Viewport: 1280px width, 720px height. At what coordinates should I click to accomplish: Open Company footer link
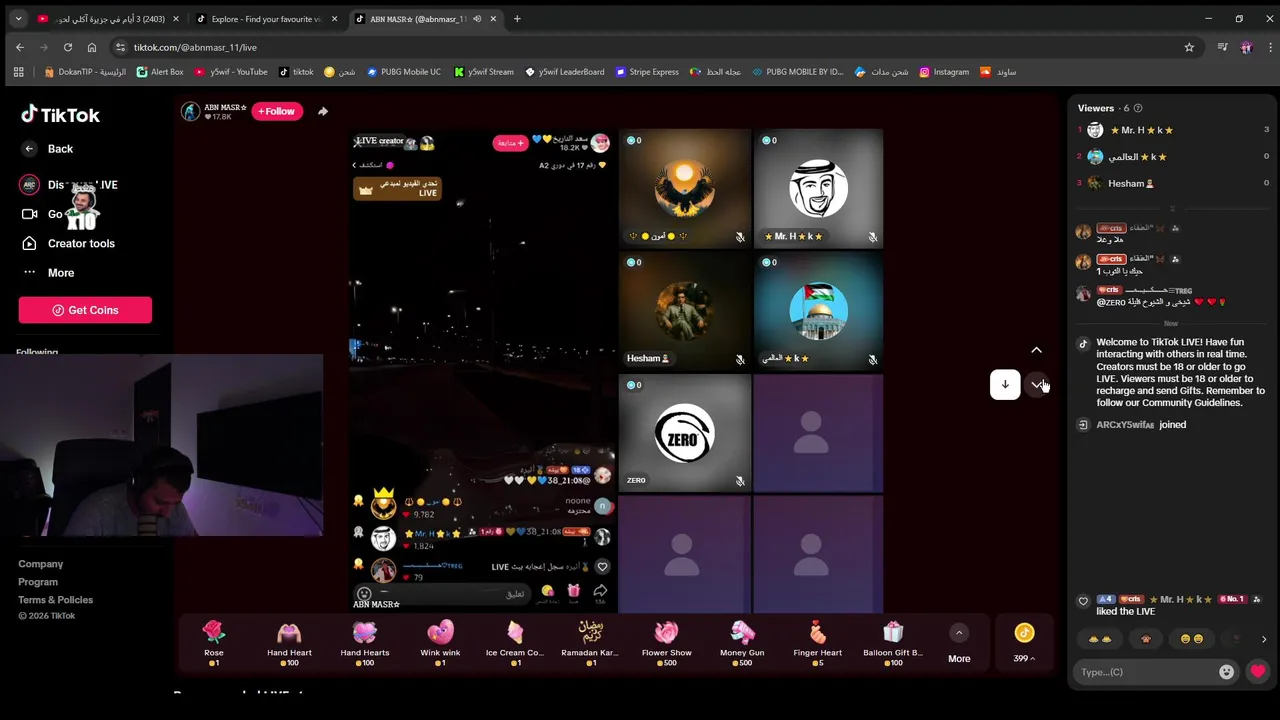click(40, 564)
